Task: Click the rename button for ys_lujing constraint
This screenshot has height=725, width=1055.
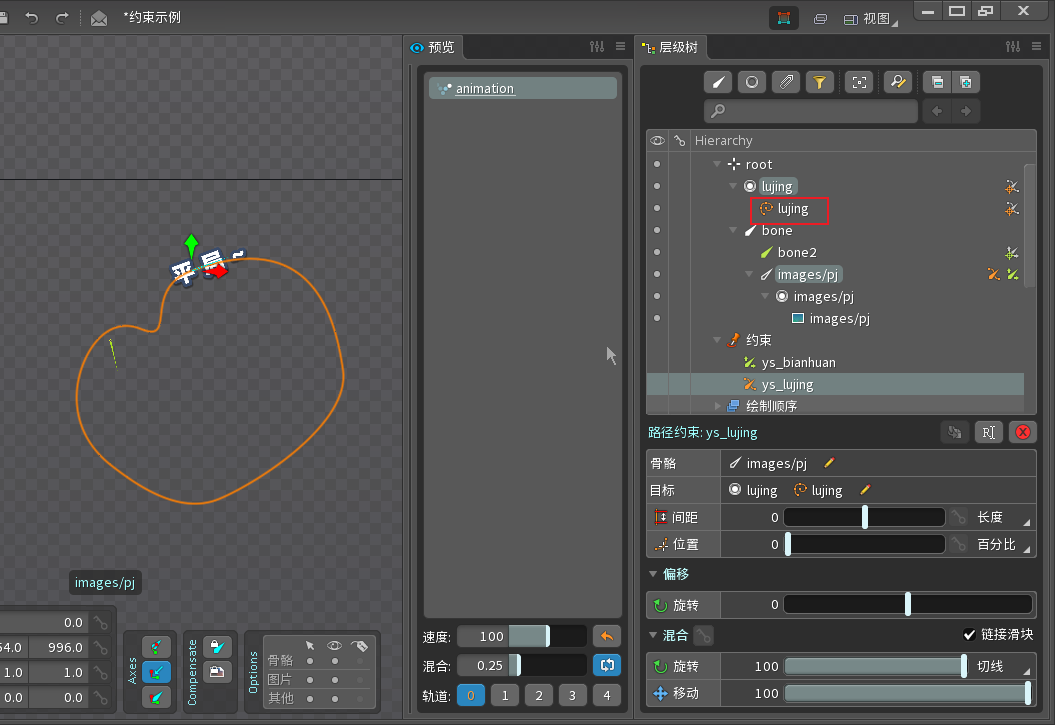Action: [x=988, y=432]
